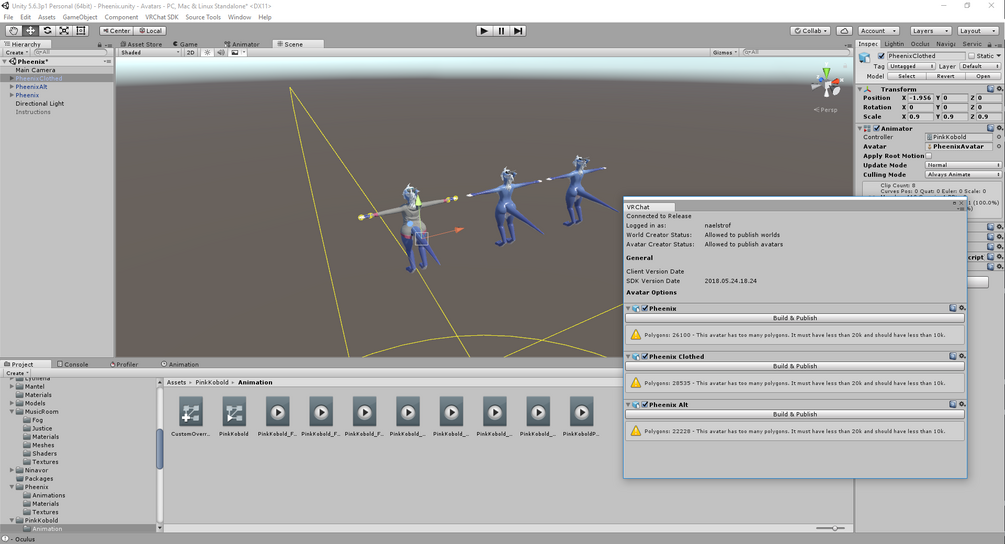
Task: Click the scene orientation gizmo Y axis cone
Action: [827, 72]
